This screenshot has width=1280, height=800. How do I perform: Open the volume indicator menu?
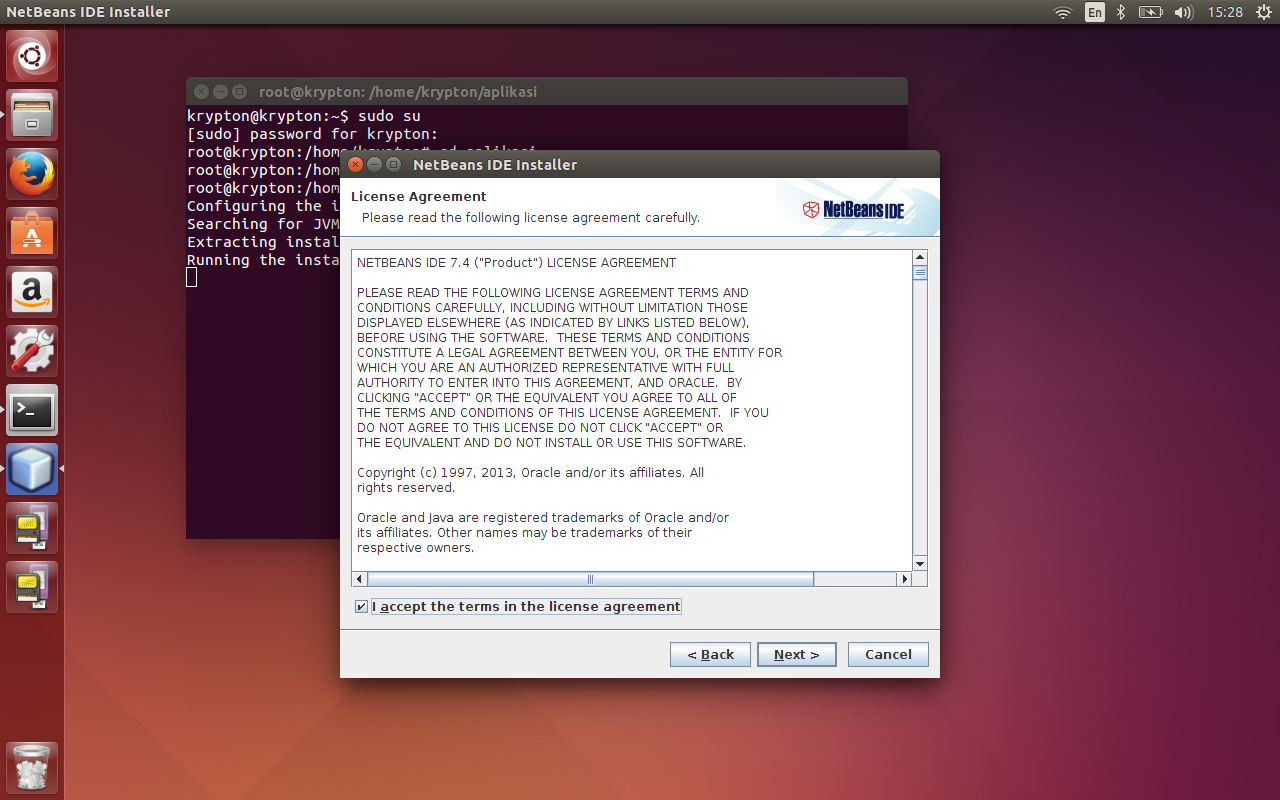click(1185, 12)
